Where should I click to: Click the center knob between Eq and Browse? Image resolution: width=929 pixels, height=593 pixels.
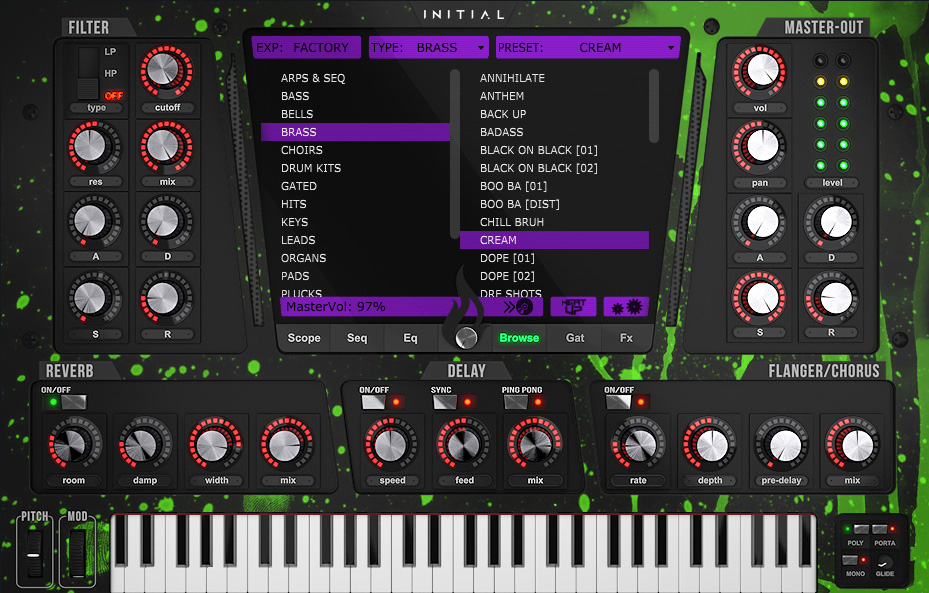[466, 338]
